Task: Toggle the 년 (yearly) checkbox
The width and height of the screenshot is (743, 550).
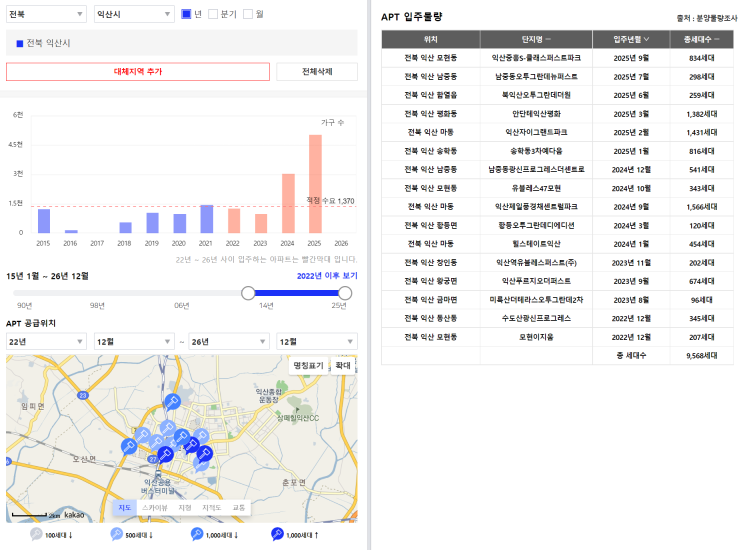Action: [186, 14]
